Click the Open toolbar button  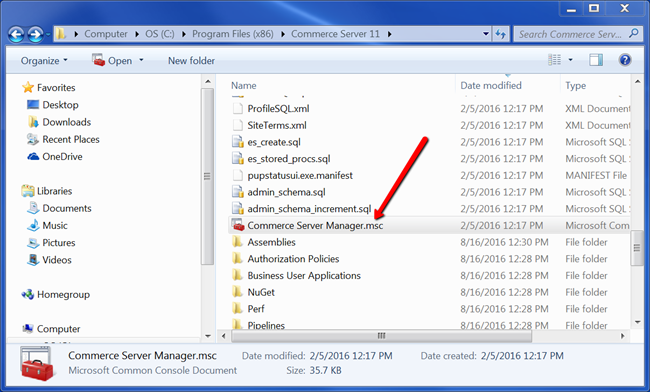112,60
